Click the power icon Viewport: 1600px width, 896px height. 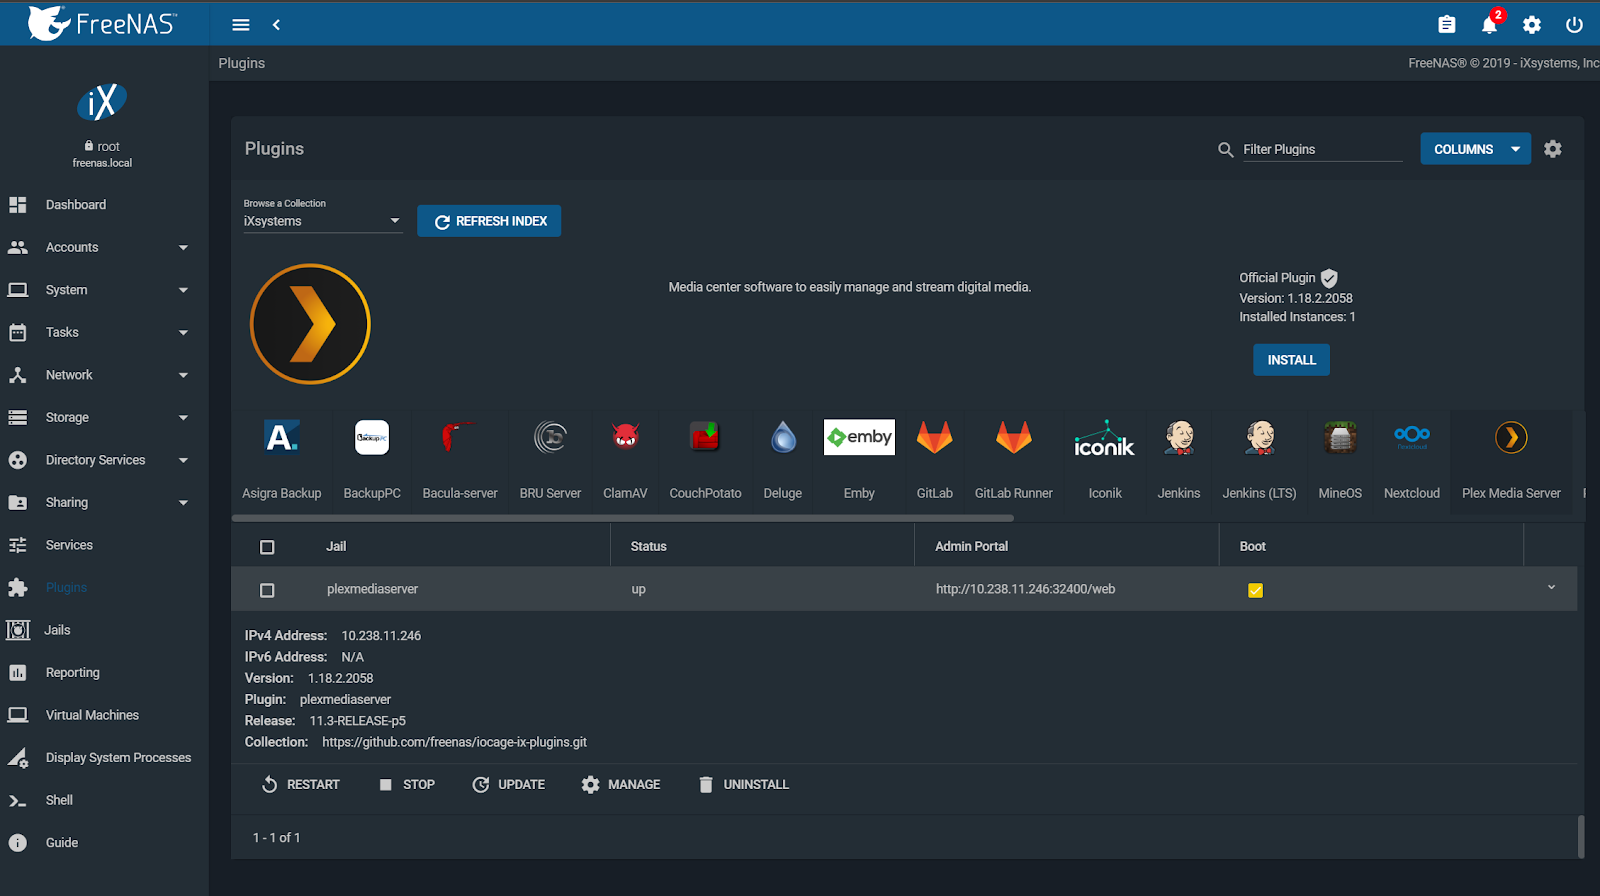tap(1574, 25)
